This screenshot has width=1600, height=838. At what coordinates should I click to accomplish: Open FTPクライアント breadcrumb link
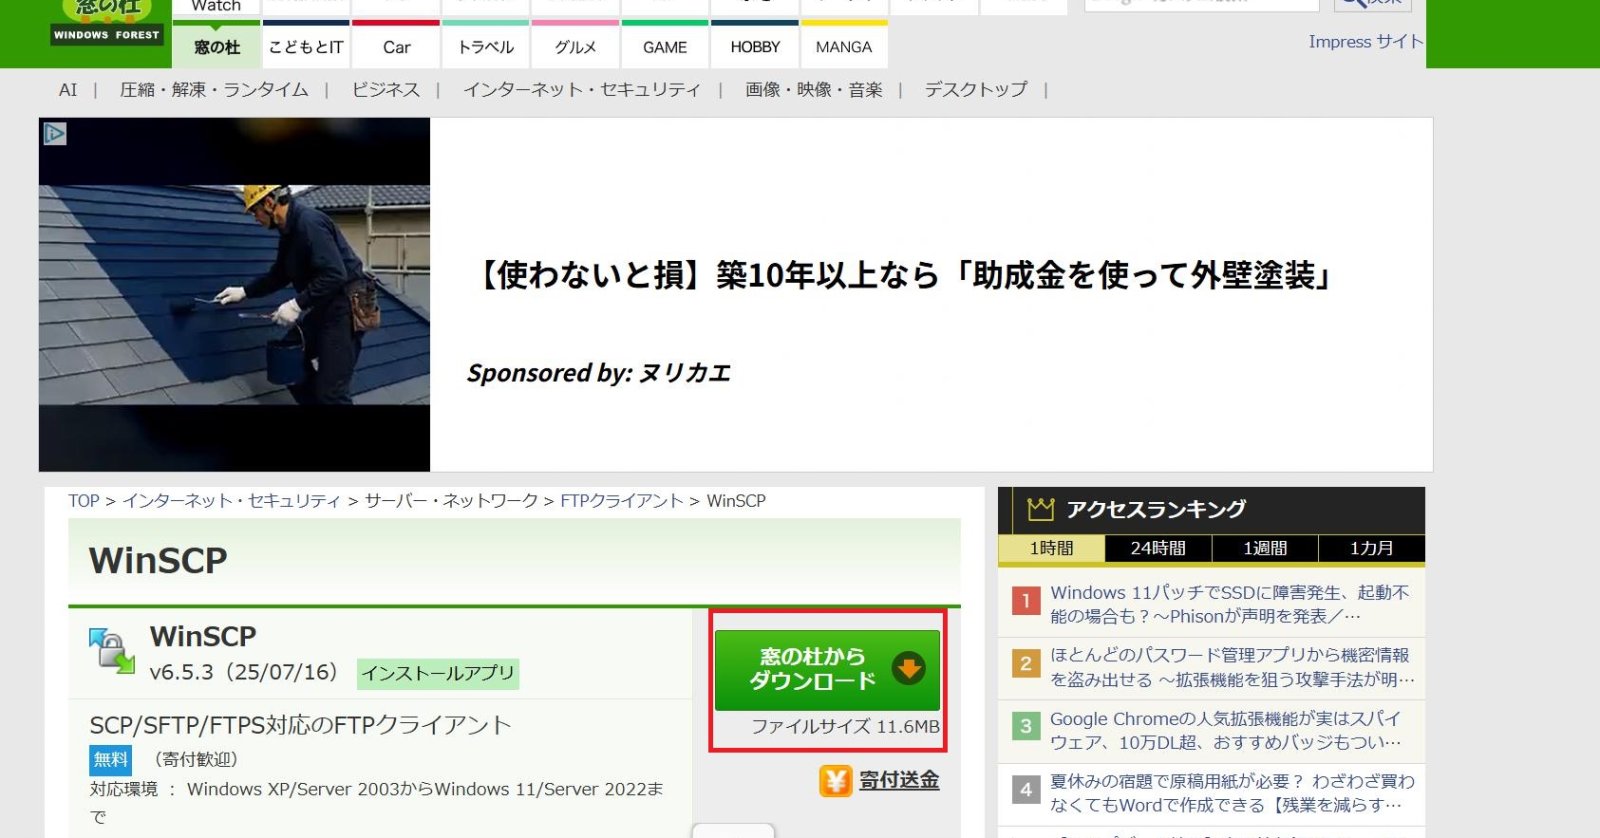tap(622, 501)
